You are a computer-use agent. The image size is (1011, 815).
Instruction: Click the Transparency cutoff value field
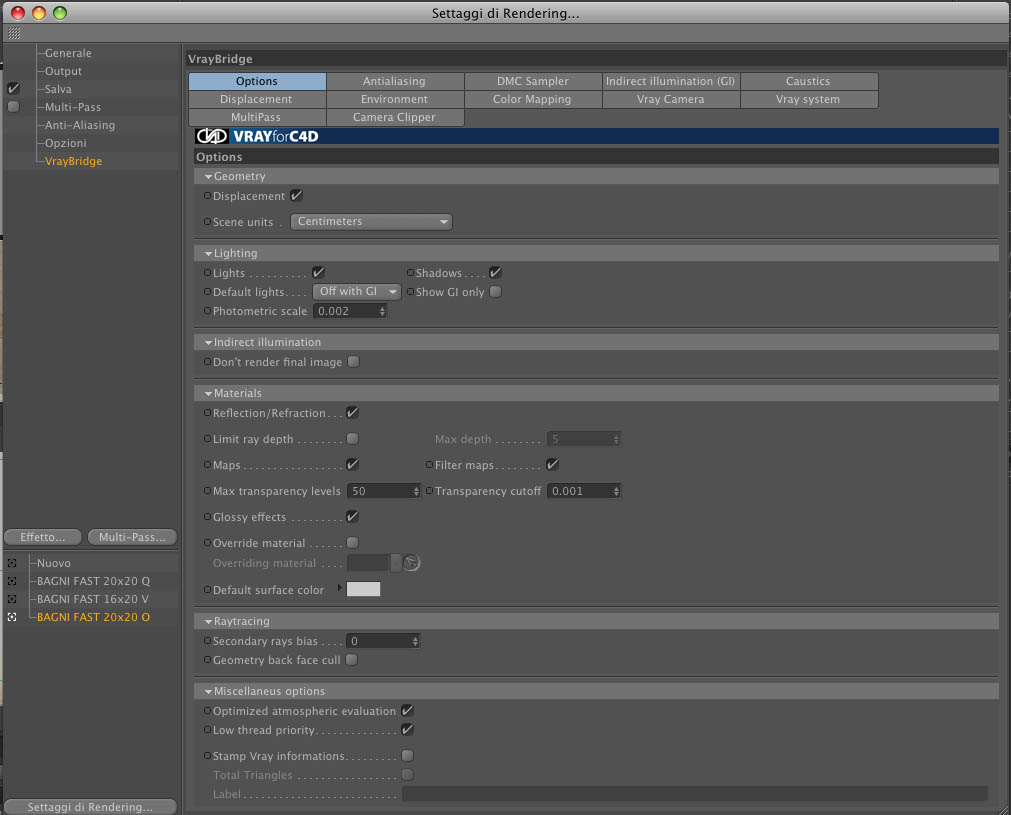click(584, 491)
